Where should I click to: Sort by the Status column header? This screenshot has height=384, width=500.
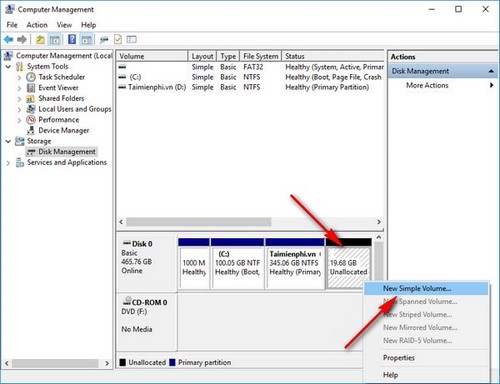[x=333, y=56]
